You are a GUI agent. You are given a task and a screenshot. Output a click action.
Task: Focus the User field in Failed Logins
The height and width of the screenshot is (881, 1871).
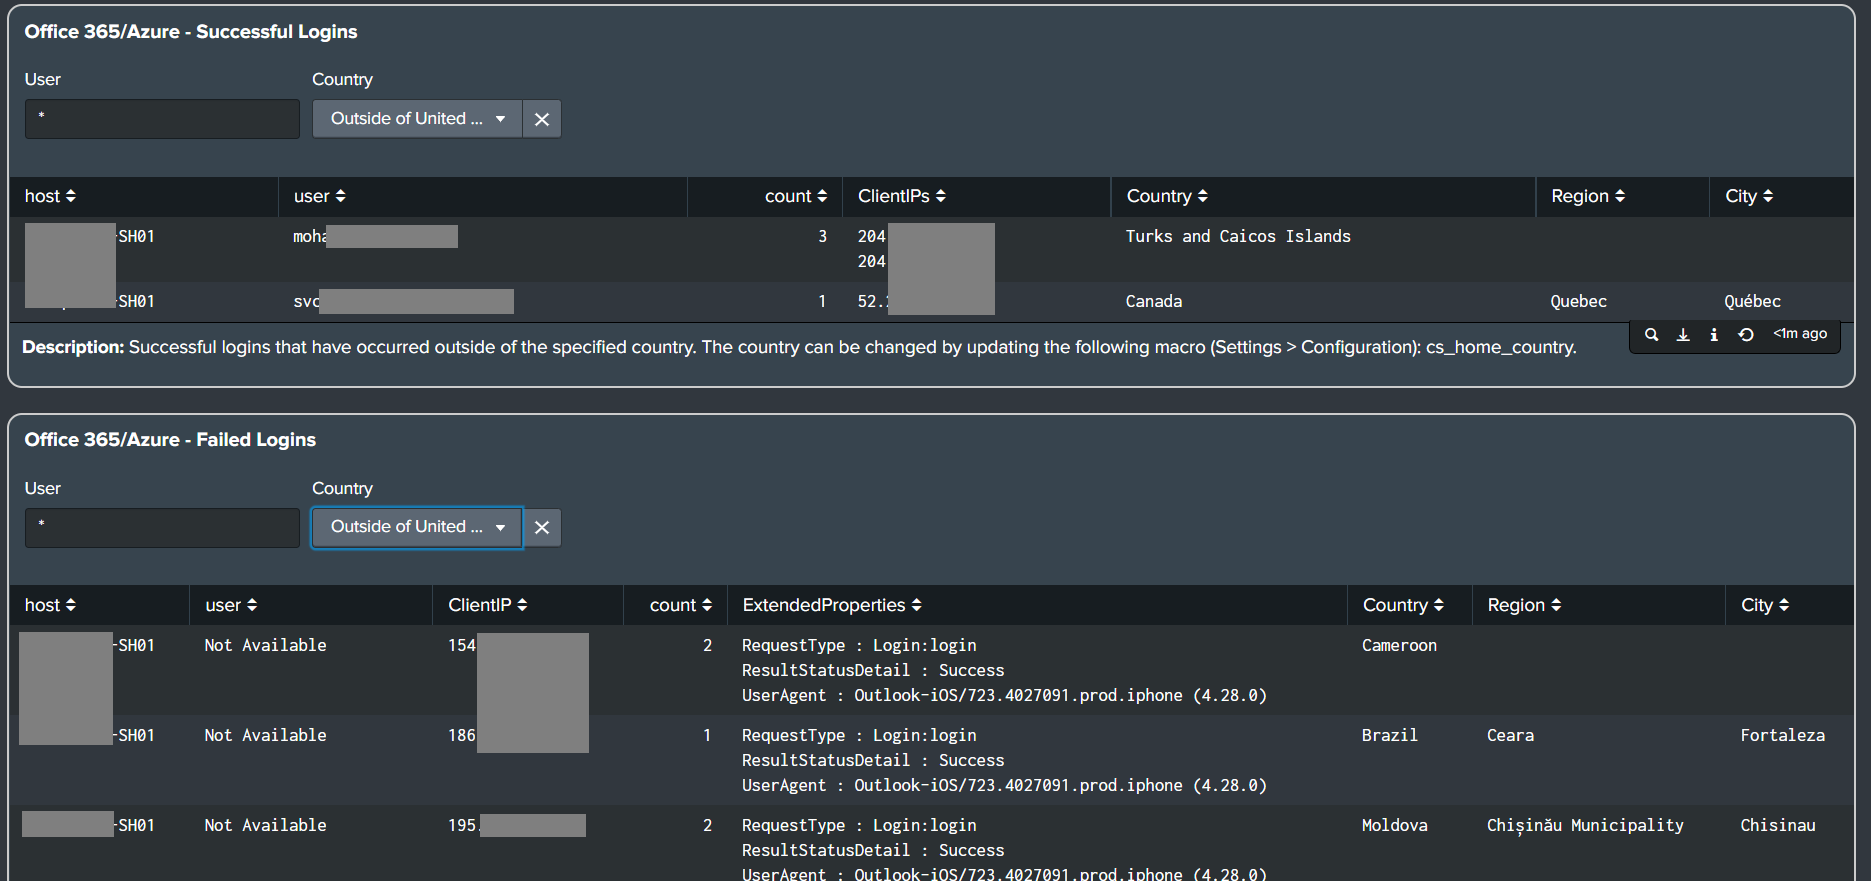162,527
